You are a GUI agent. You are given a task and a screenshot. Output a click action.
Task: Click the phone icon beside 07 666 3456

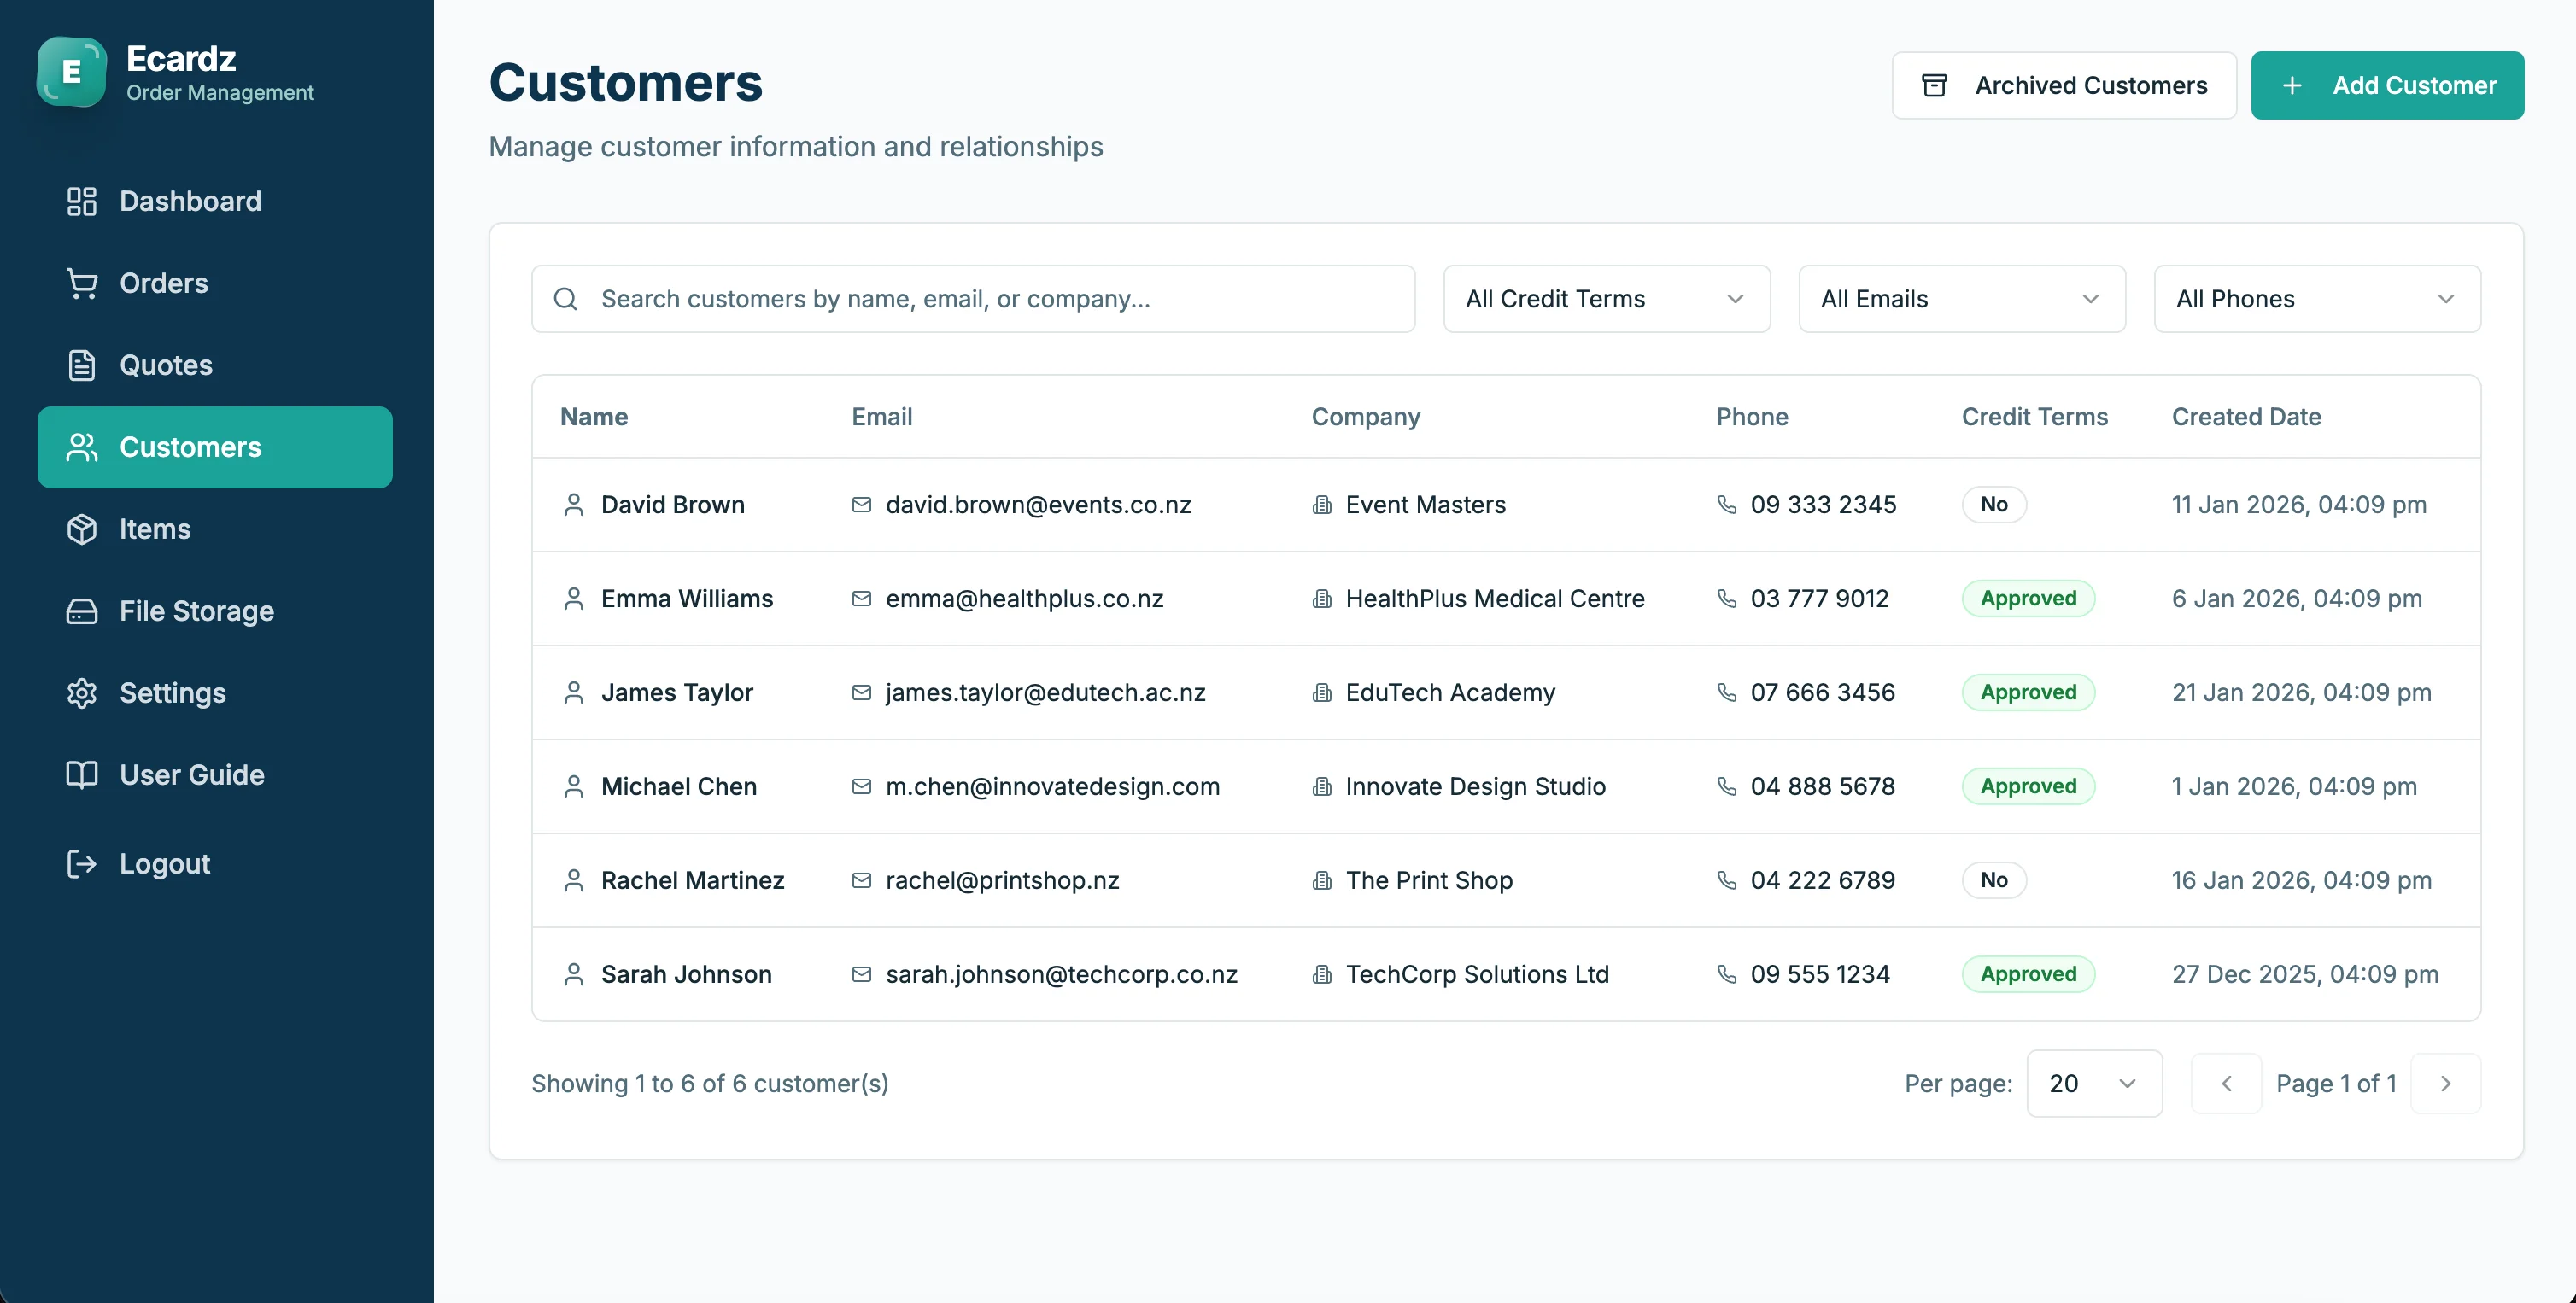pyautogui.click(x=1727, y=693)
